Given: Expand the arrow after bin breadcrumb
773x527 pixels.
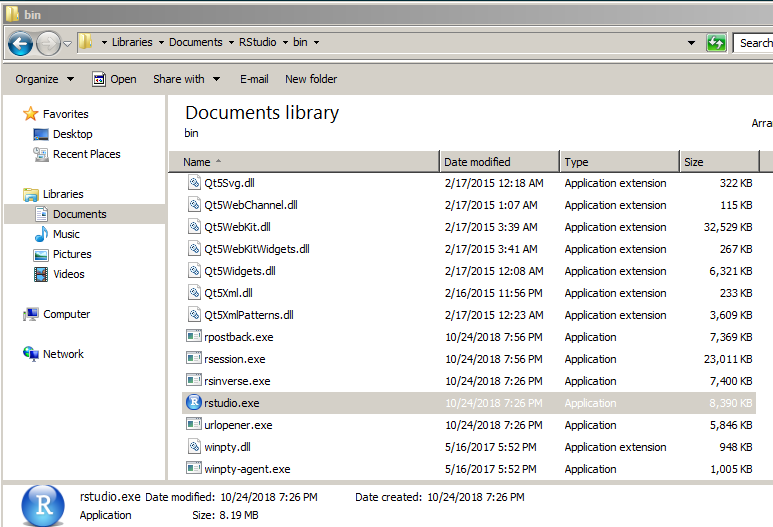Looking at the screenshot, I should click(316, 42).
